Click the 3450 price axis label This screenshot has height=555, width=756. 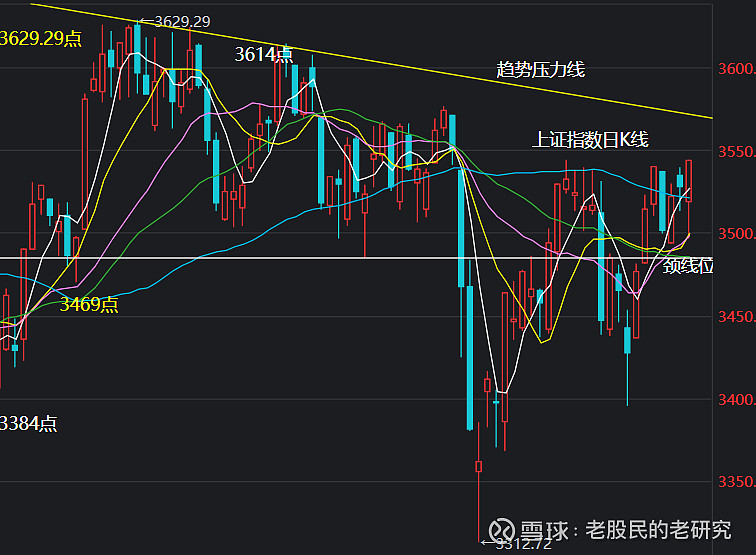pyautogui.click(x=737, y=317)
